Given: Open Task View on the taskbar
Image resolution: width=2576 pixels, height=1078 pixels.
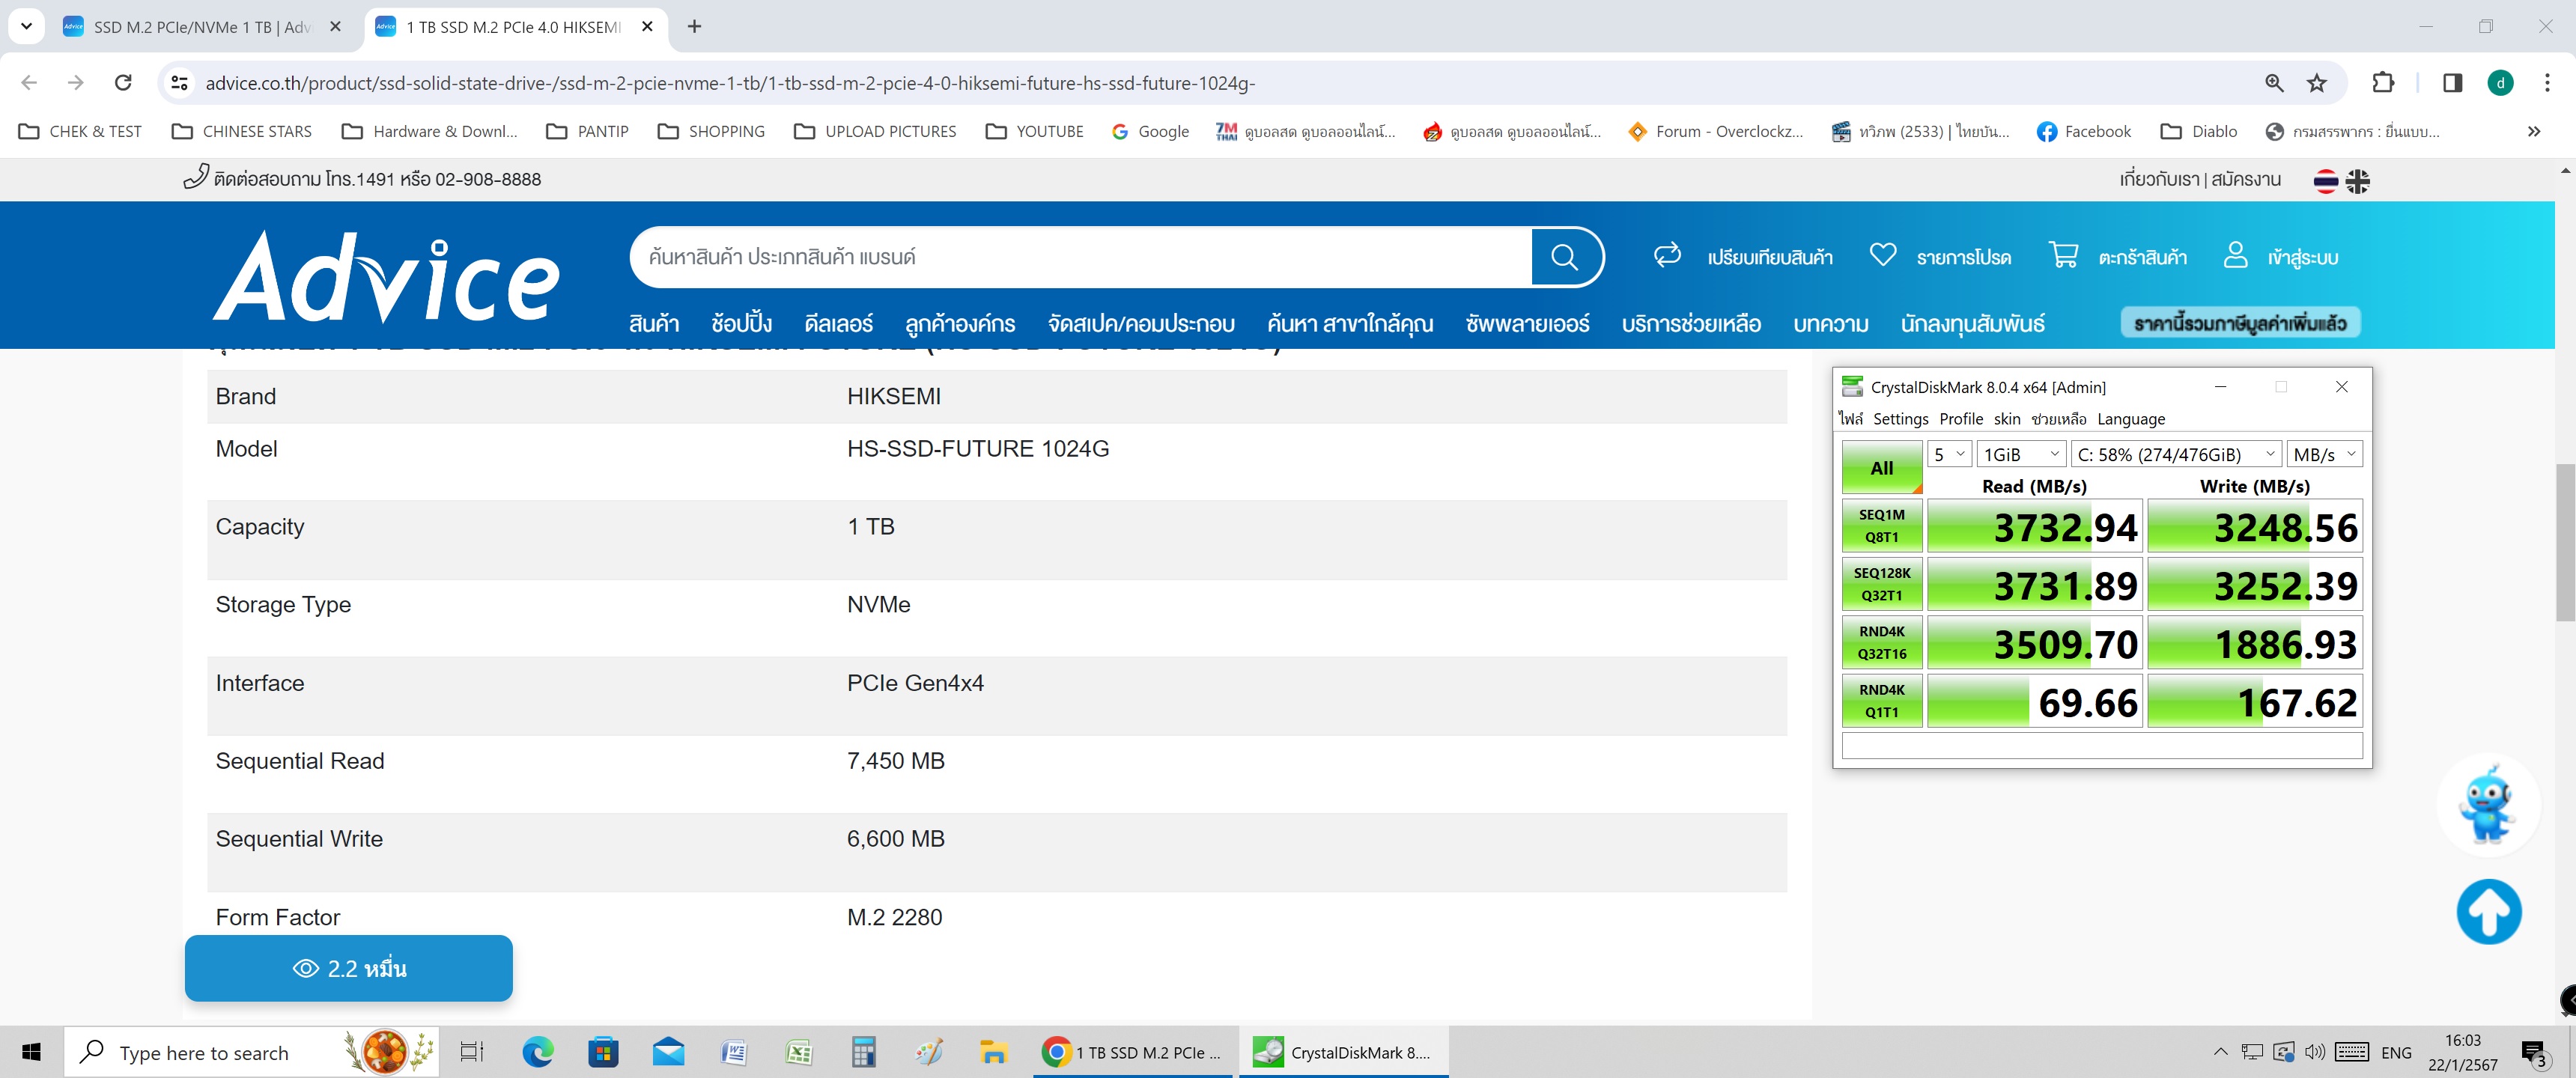Looking at the screenshot, I should [x=471, y=1052].
